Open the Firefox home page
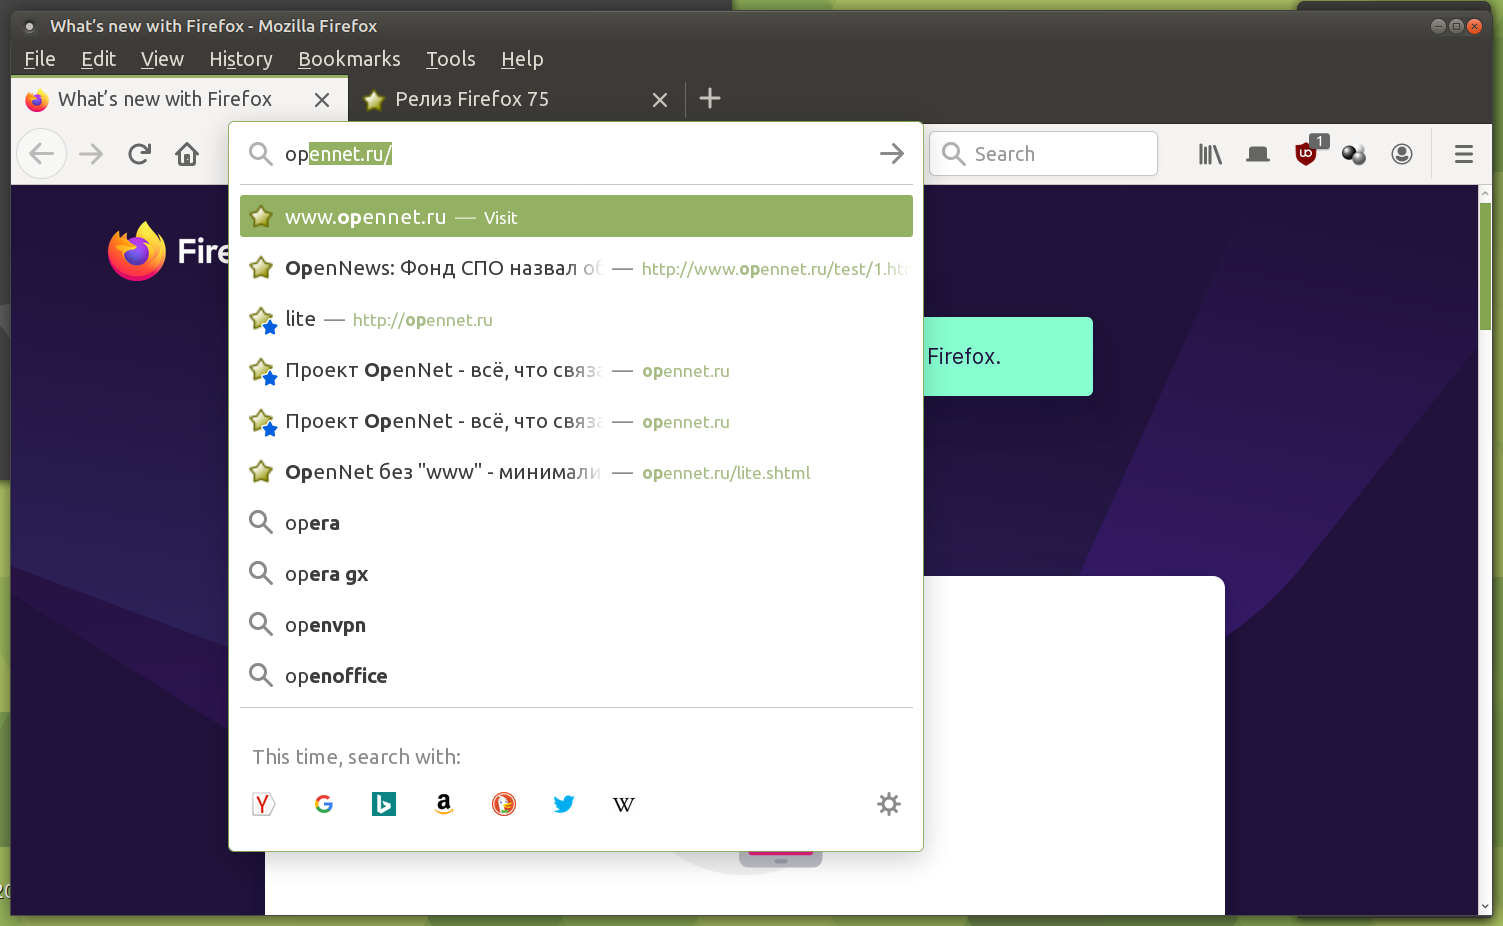Viewport: 1503px width, 926px height. [x=187, y=154]
